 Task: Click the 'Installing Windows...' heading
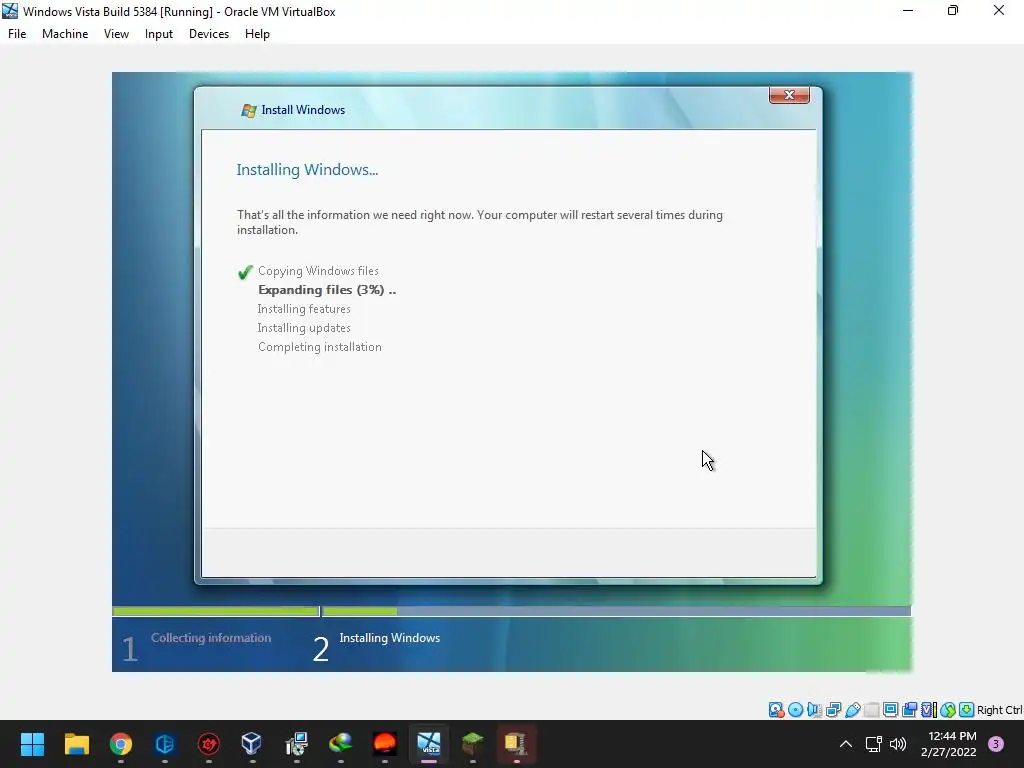307,170
